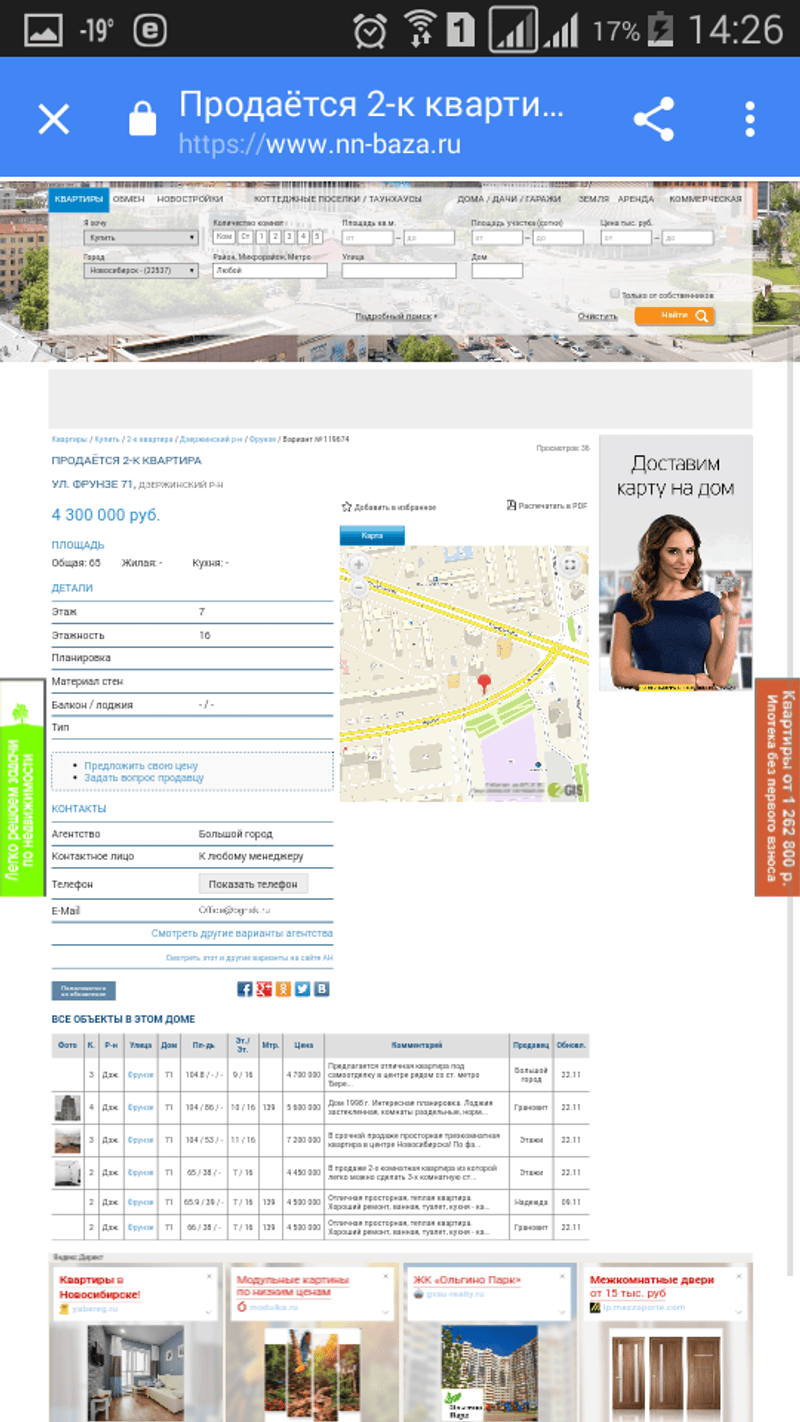800x1422 pixels.
Task: Open Квартиры в Новосибирске ad link
Action: point(100,1287)
